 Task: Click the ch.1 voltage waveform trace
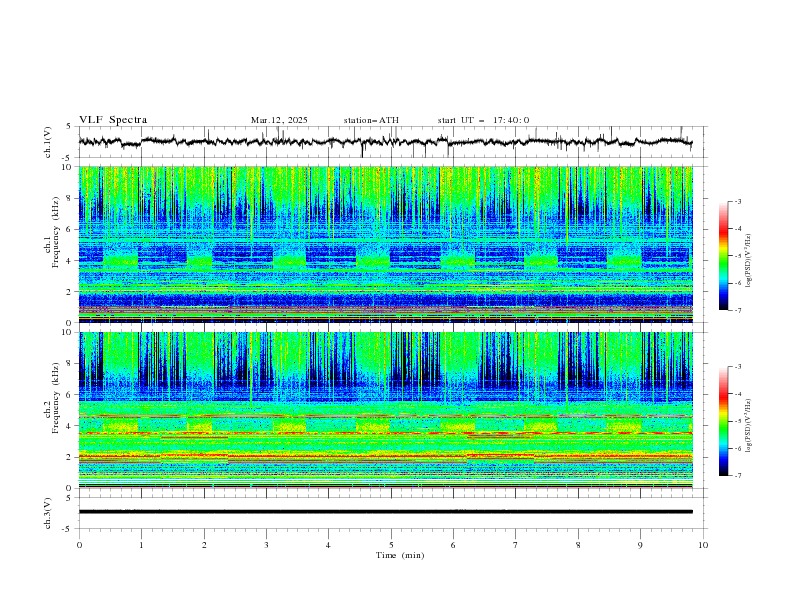385,141
